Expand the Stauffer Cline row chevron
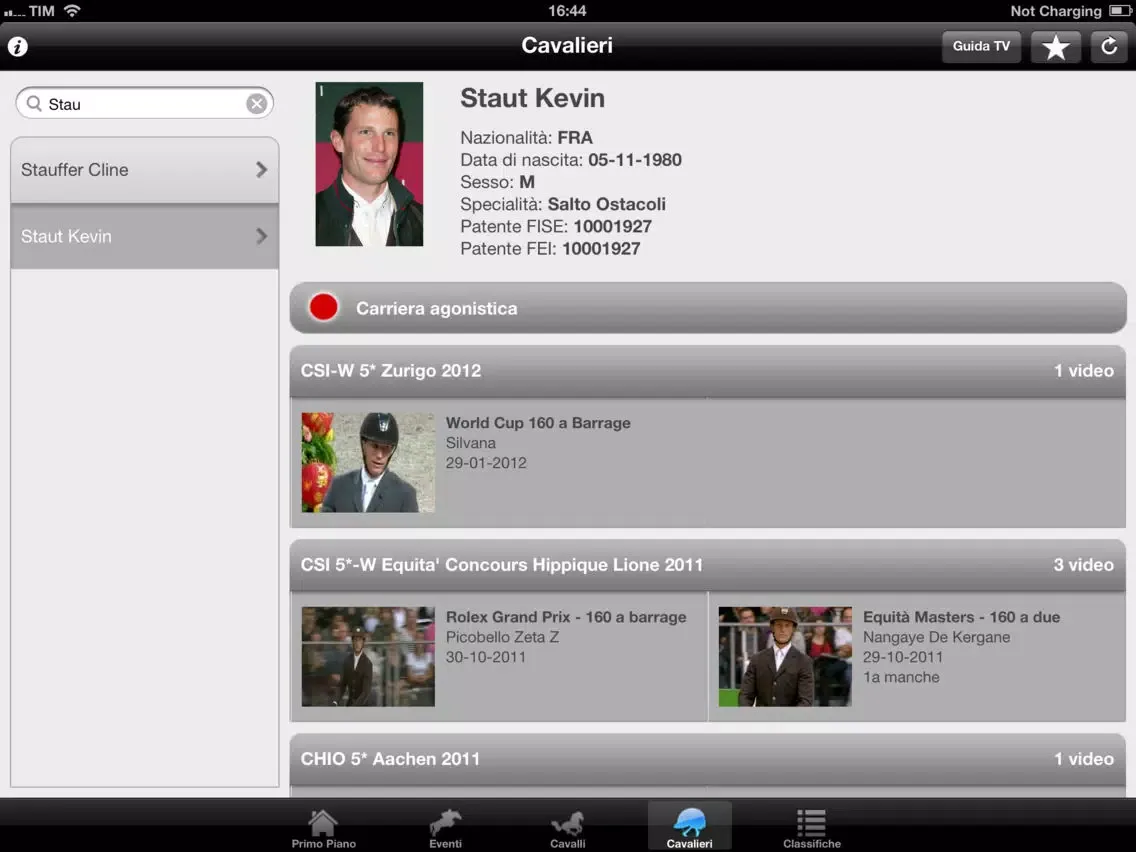 point(262,170)
